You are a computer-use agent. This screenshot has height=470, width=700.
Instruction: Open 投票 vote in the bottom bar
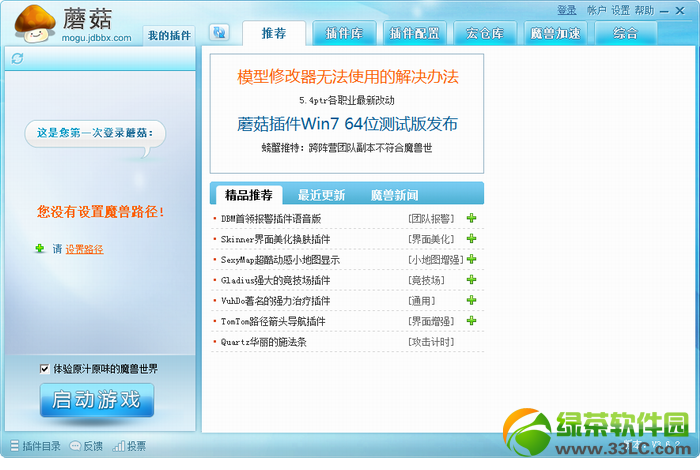click(130, 446)
